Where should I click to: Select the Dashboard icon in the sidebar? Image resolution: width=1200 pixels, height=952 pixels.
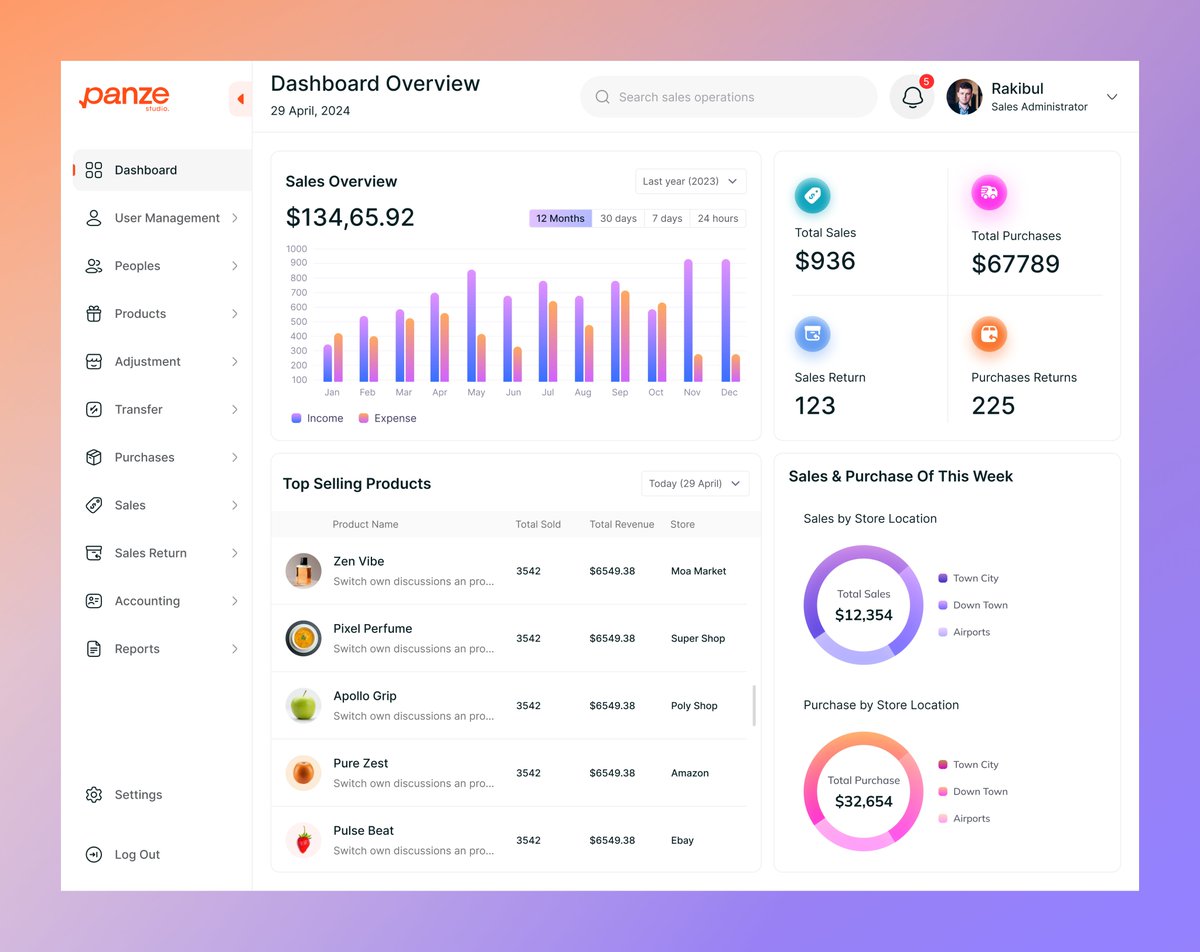[94, 170]
